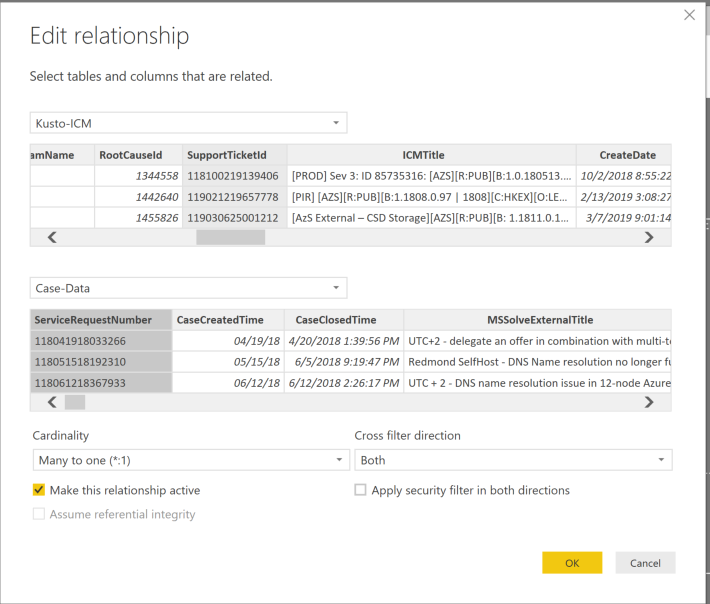Click CaseCreatedTime cell 06/12/18
Screen dimensions: 710x604
click(x=228, y=383)
